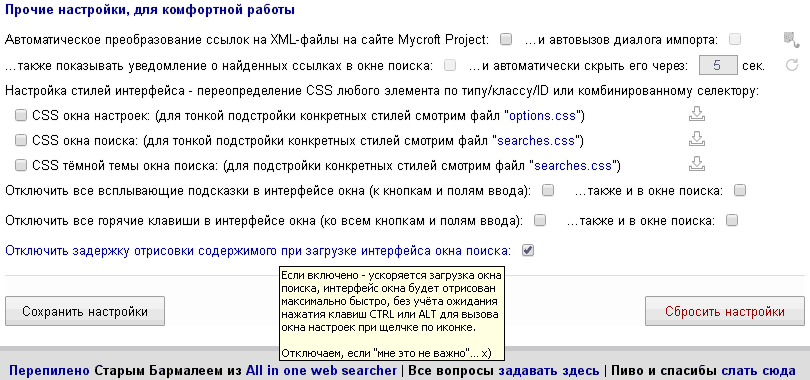
Task: Follow the 'задавать здесь' link
Action: coord(549,371)
